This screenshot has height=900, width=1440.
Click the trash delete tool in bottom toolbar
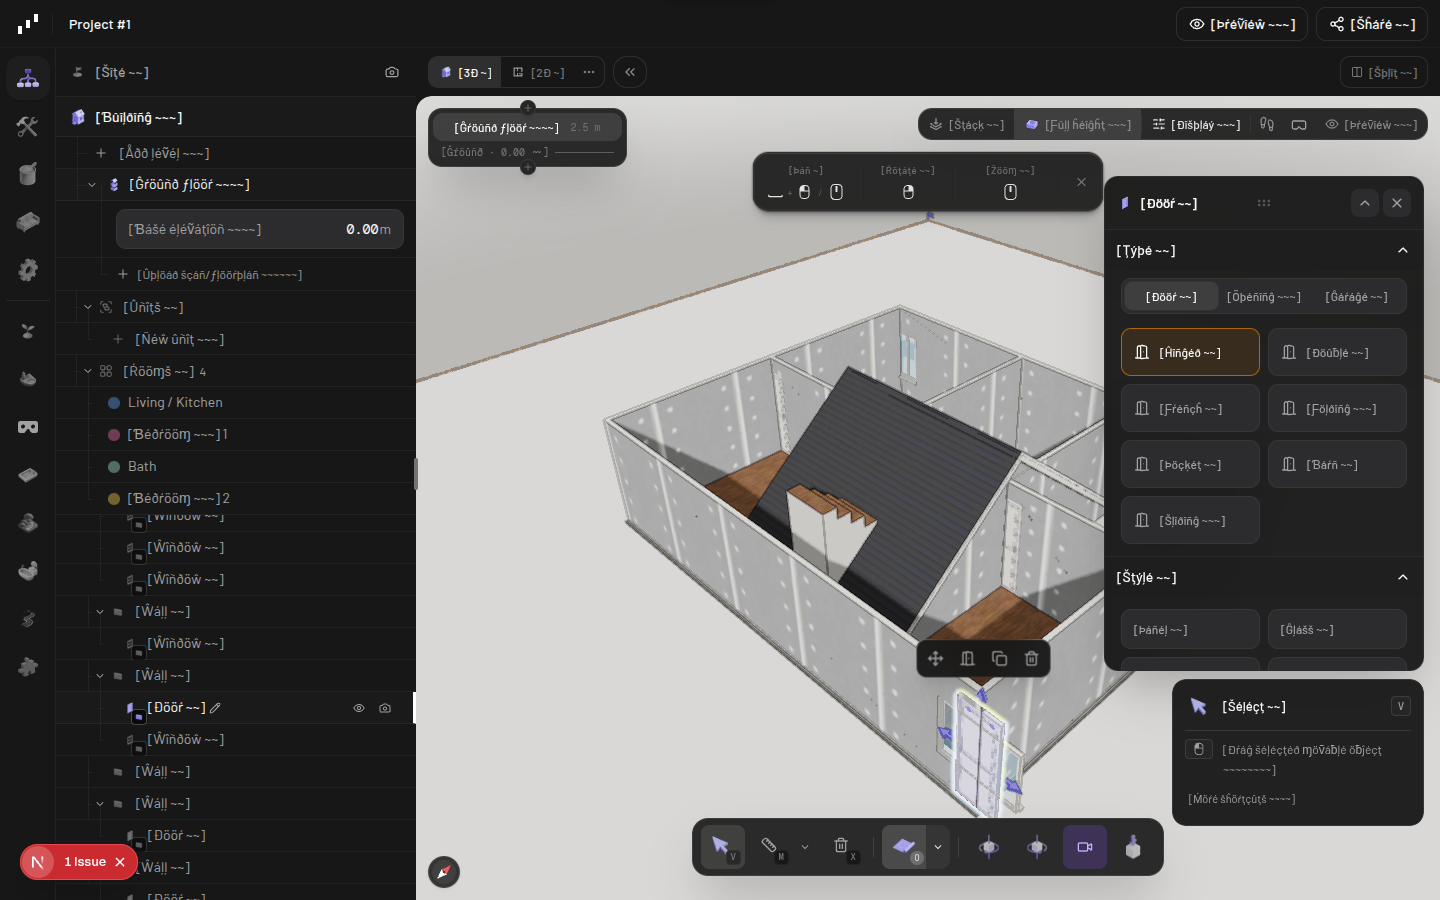point(841,846)
